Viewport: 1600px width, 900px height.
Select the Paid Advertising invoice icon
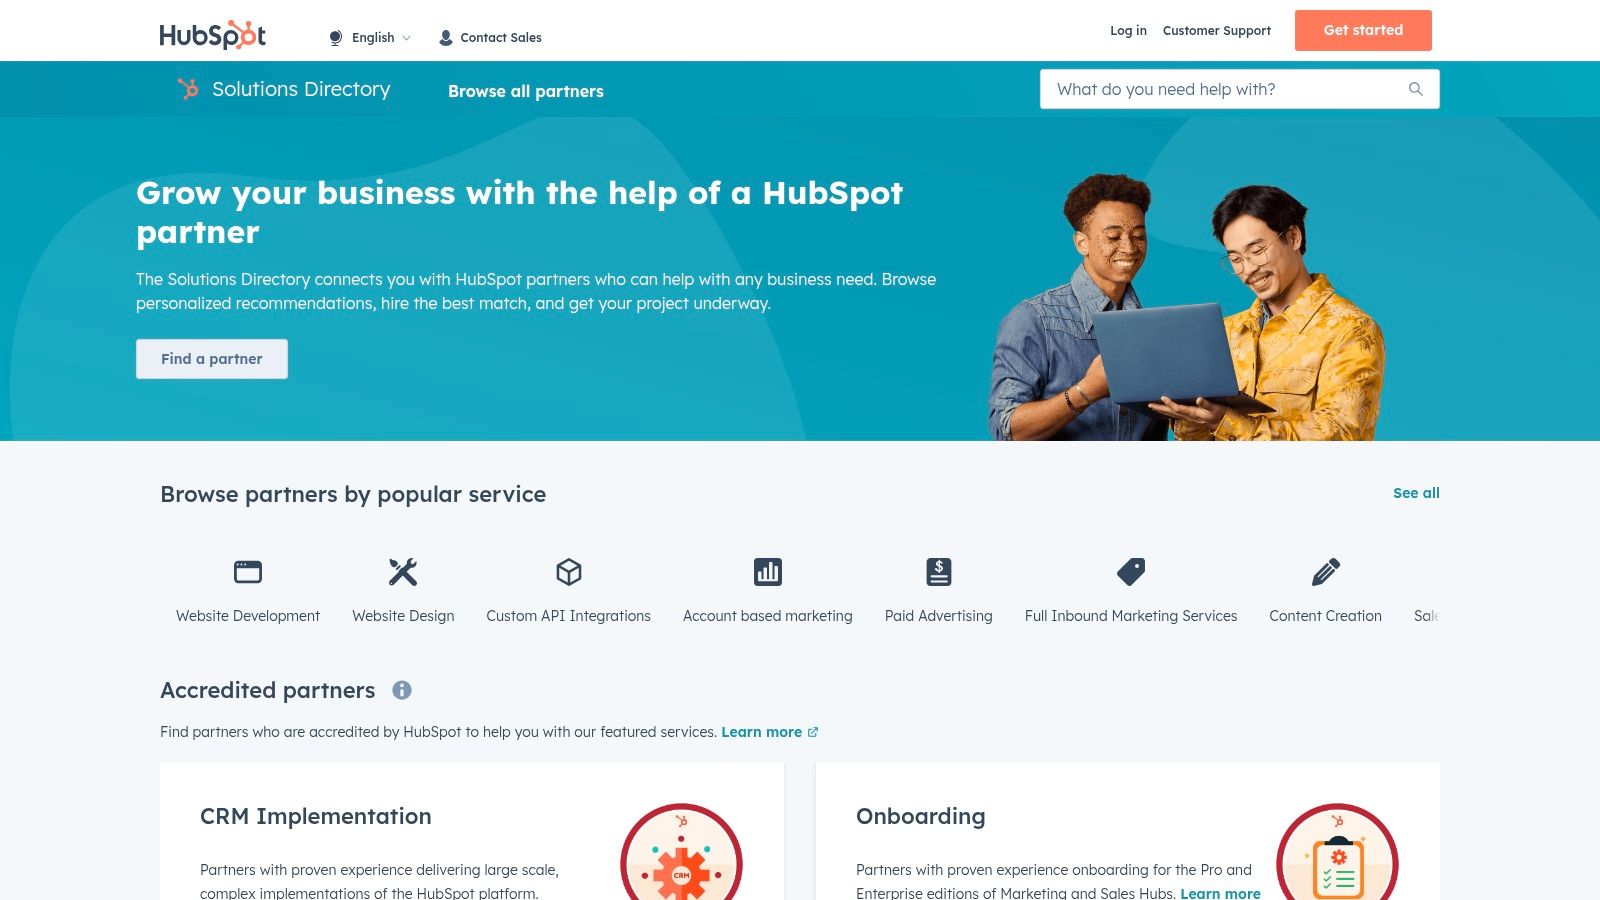[x=939, y=572]
